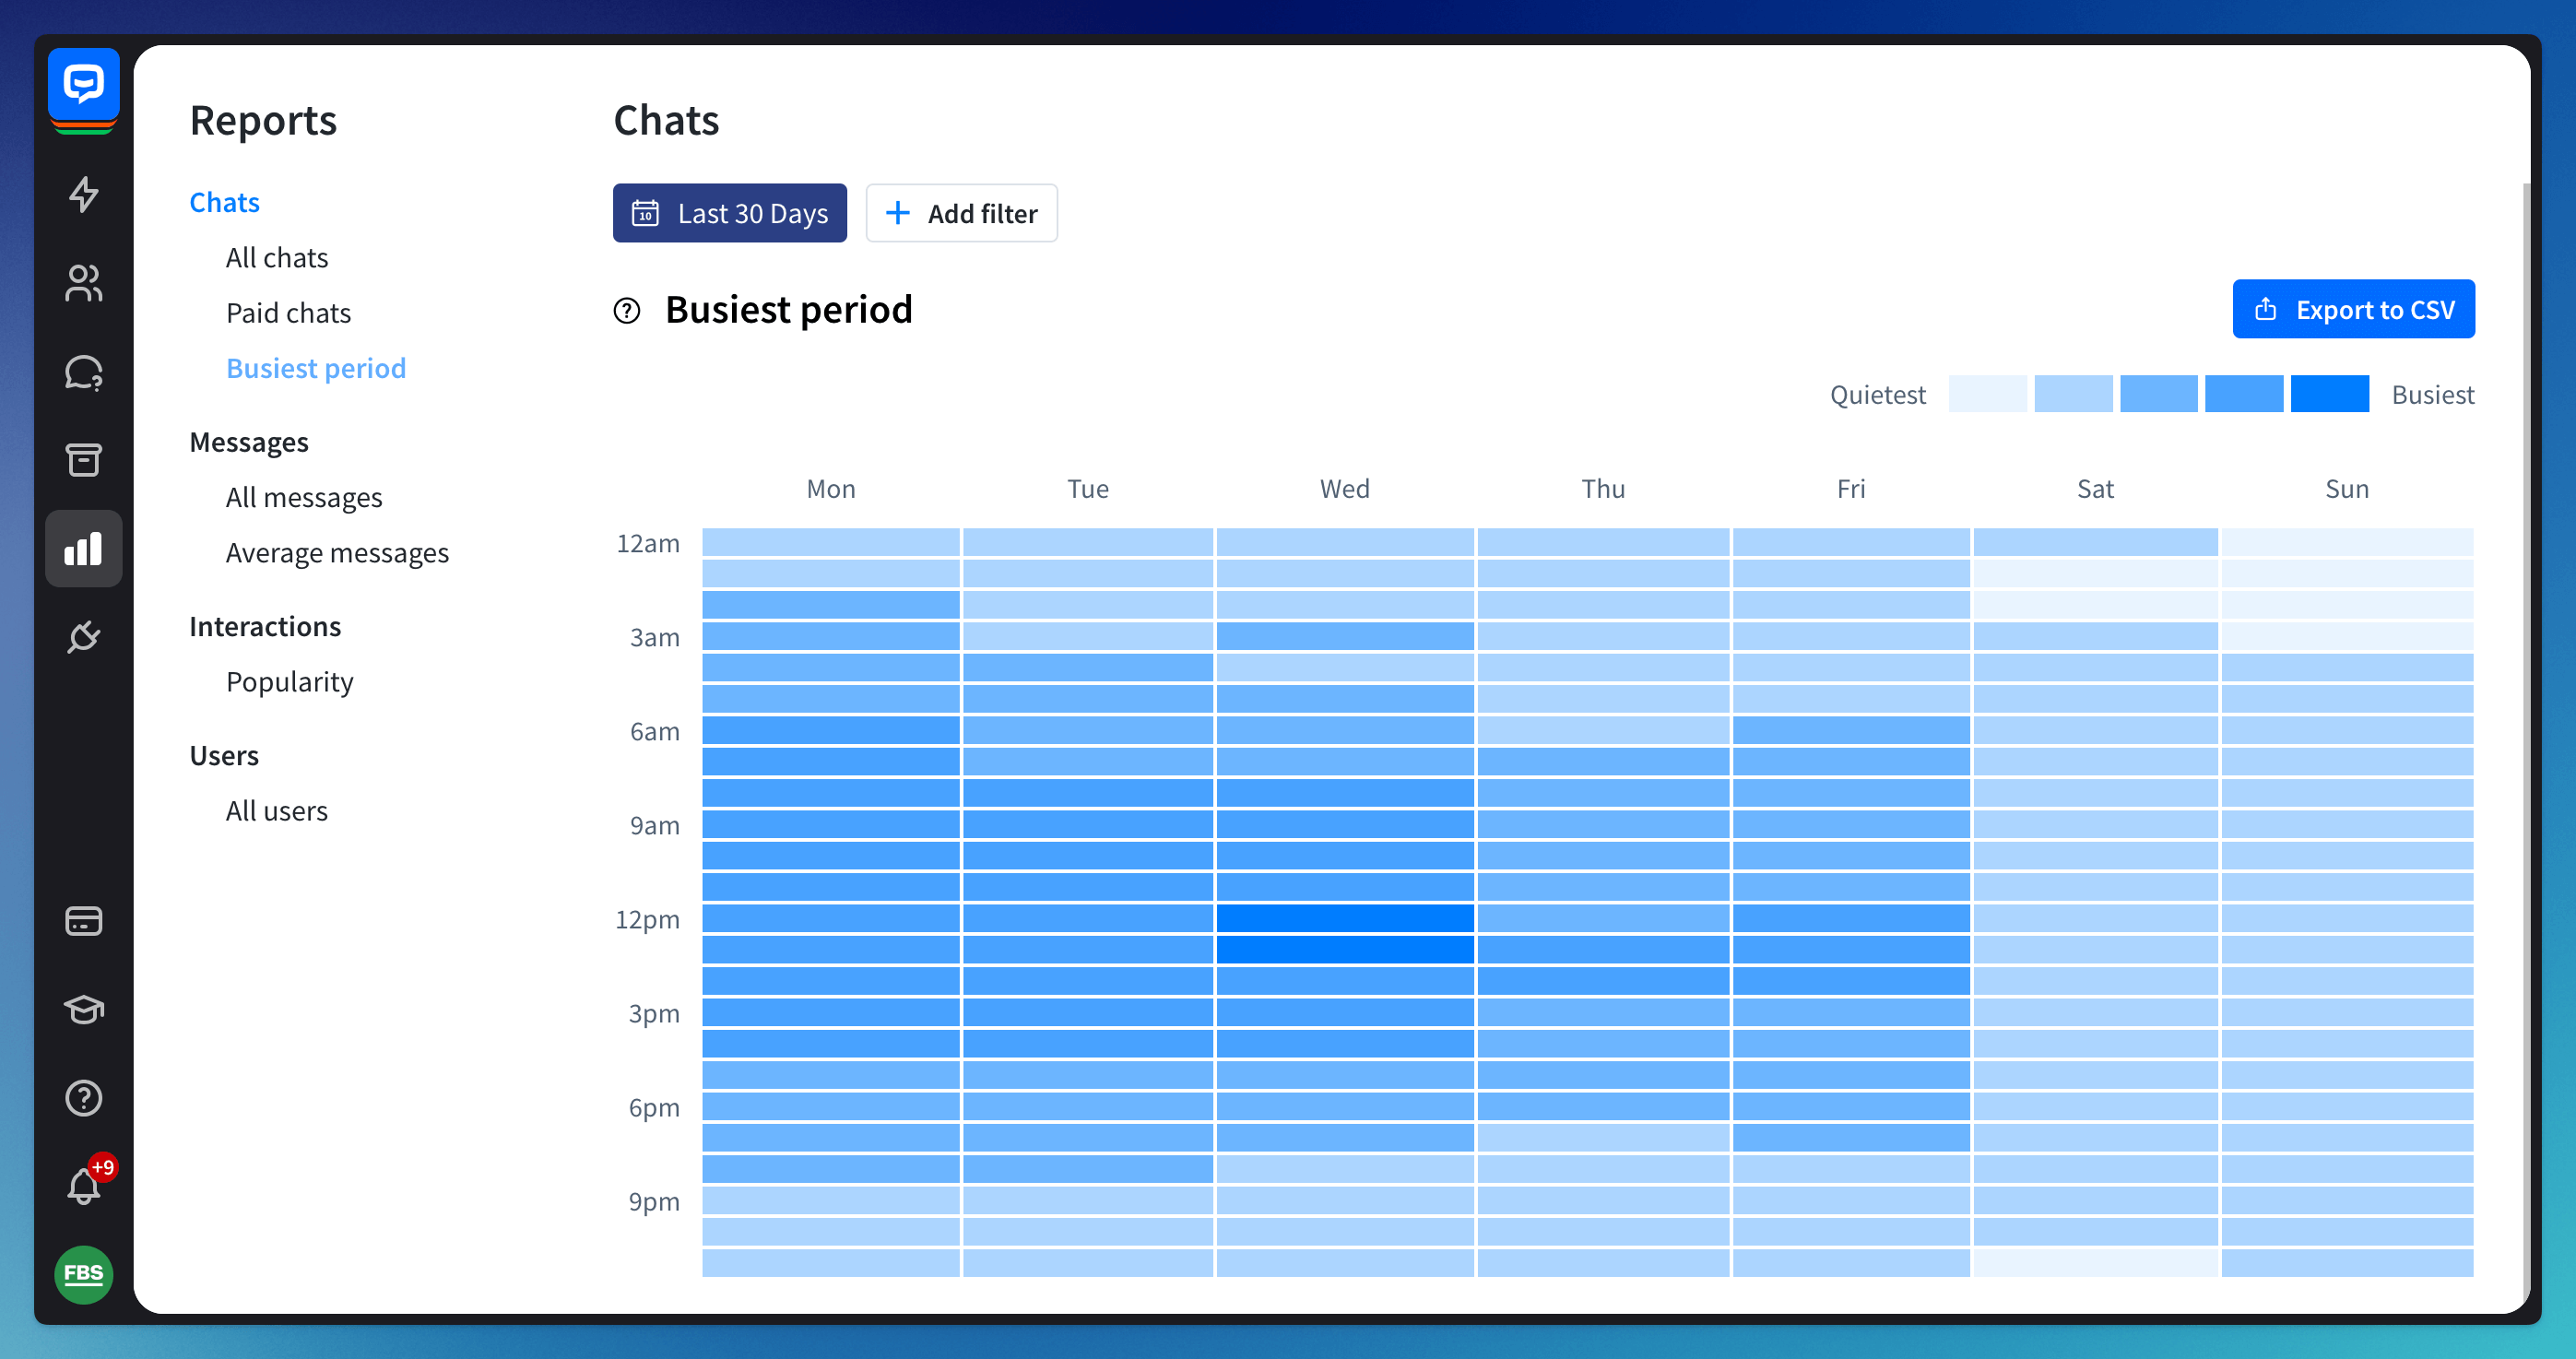Open the All chats report
The image size is (2576, 1359).
pos(277,258)
